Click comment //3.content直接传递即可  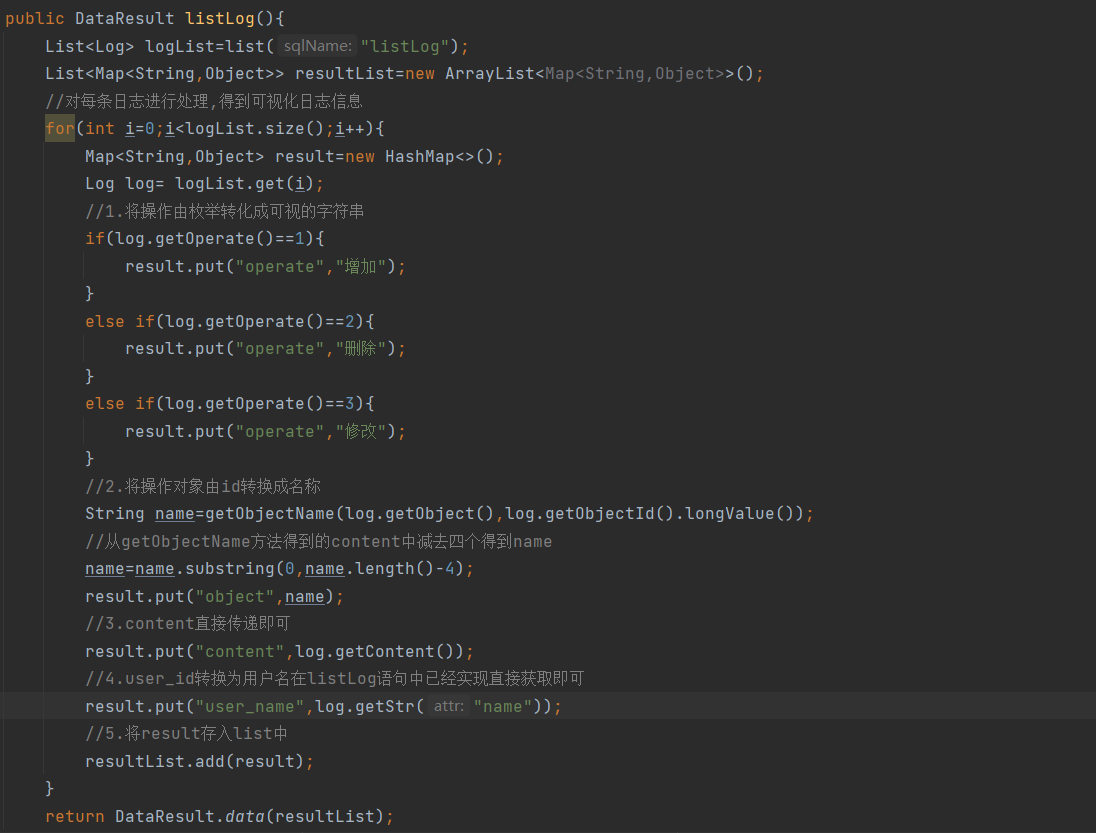coord(187,623)
